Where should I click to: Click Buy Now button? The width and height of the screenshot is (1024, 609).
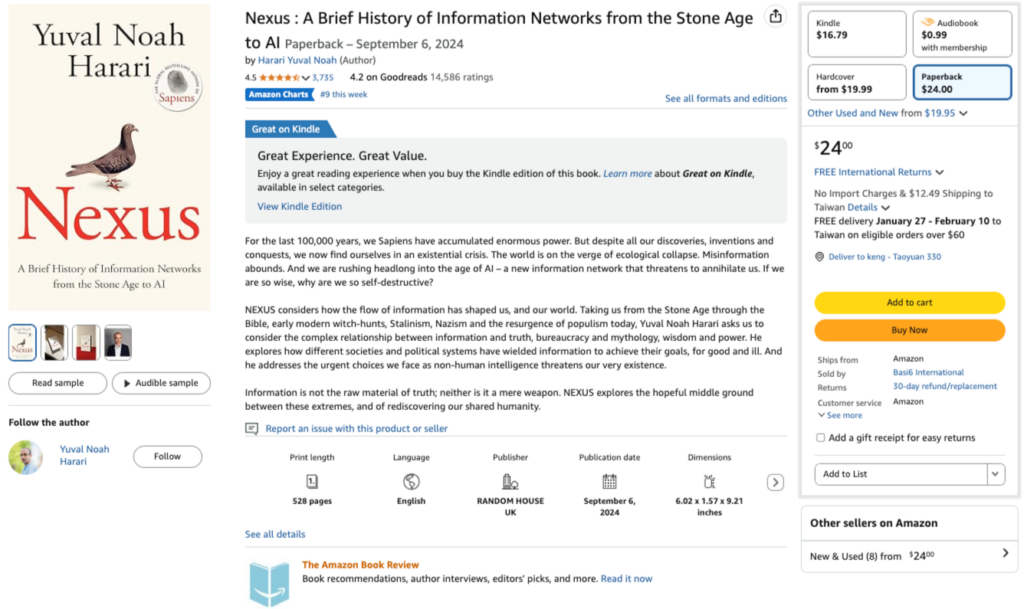click(909, 330)
